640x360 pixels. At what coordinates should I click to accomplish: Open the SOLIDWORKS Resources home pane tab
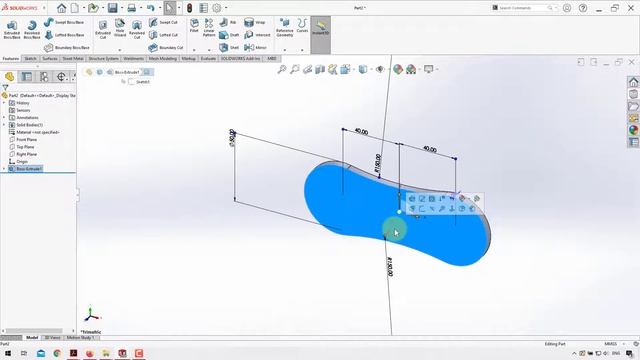pos(633,82)
